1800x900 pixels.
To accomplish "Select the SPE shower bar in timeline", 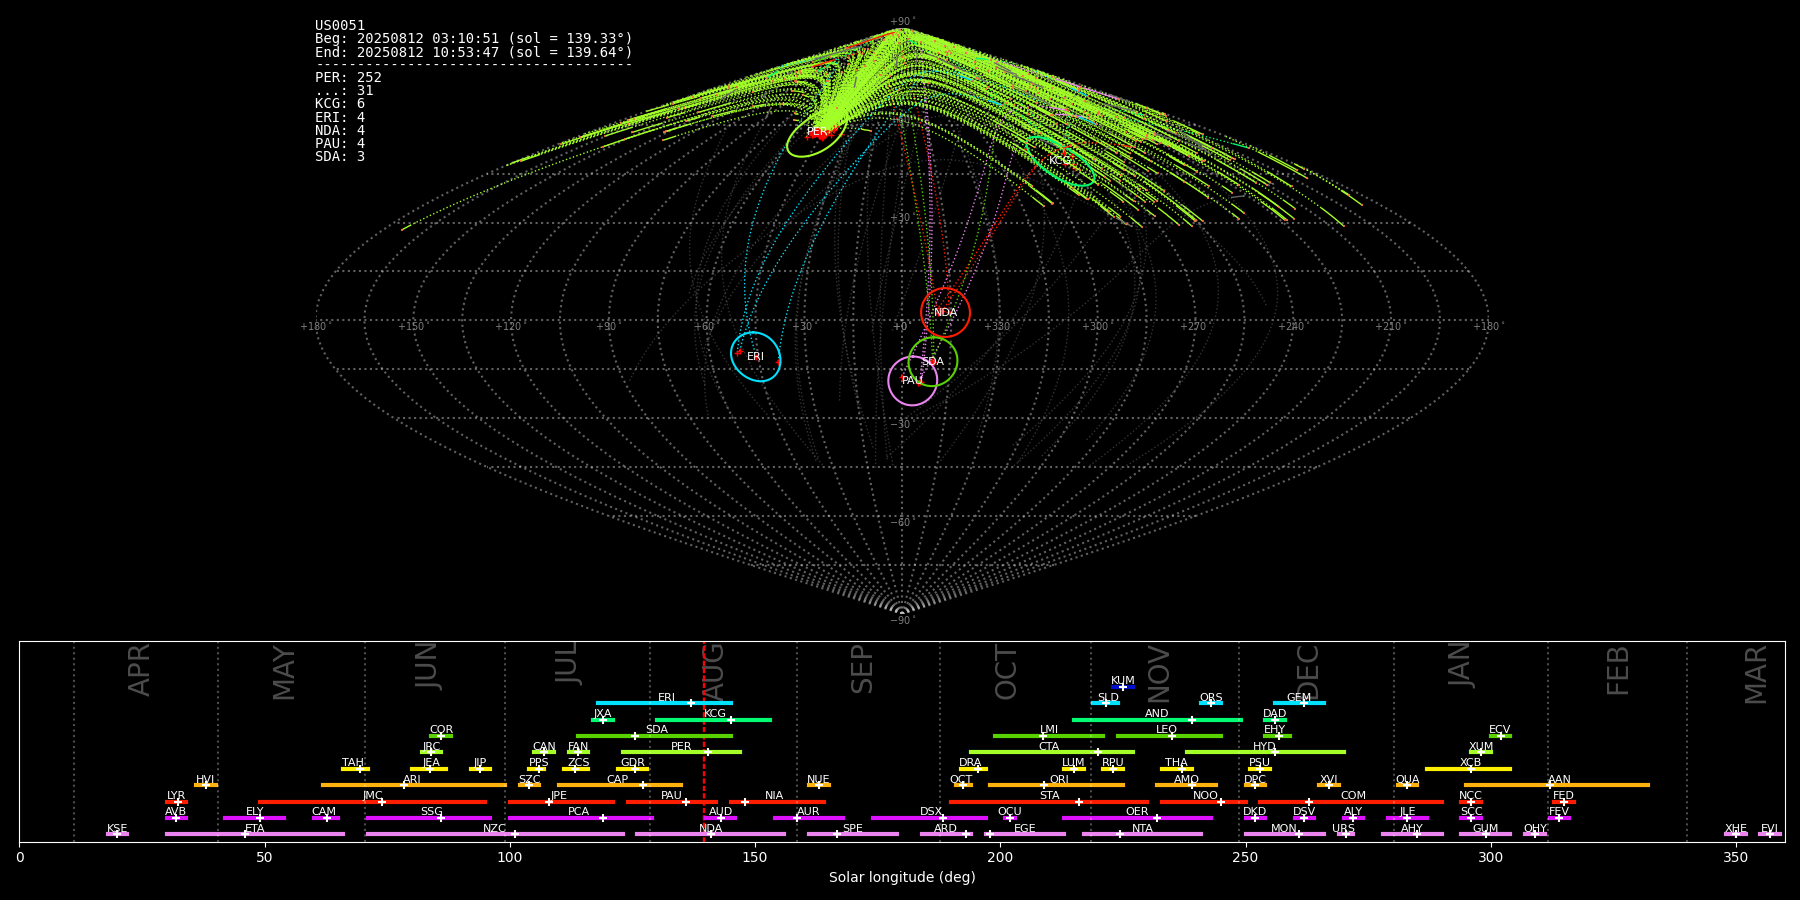I will pyautogui.click(x=853, y=834).
